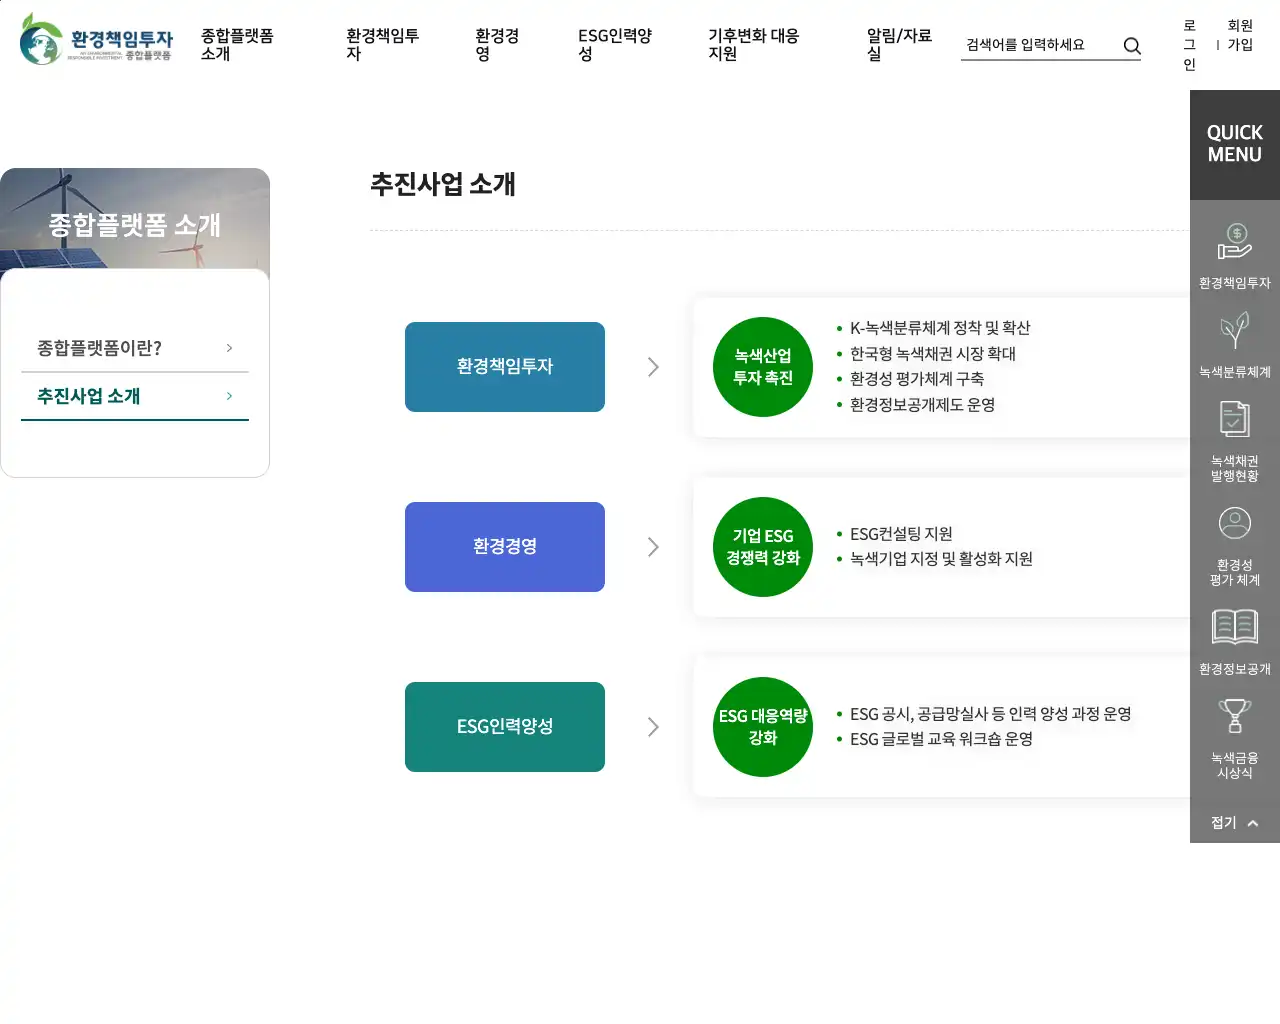The image size is (1280, 1024).
Task: Select 추진사업 소개 sidebar item
Action: coord(134,396)
